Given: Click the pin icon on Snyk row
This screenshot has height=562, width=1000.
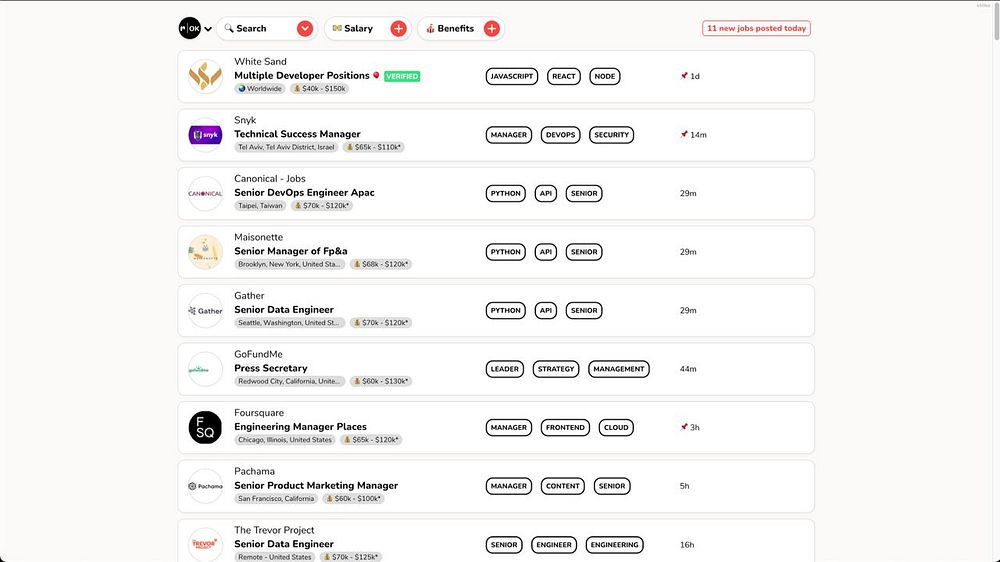Looking at the screenshot, I should [684, 135].
